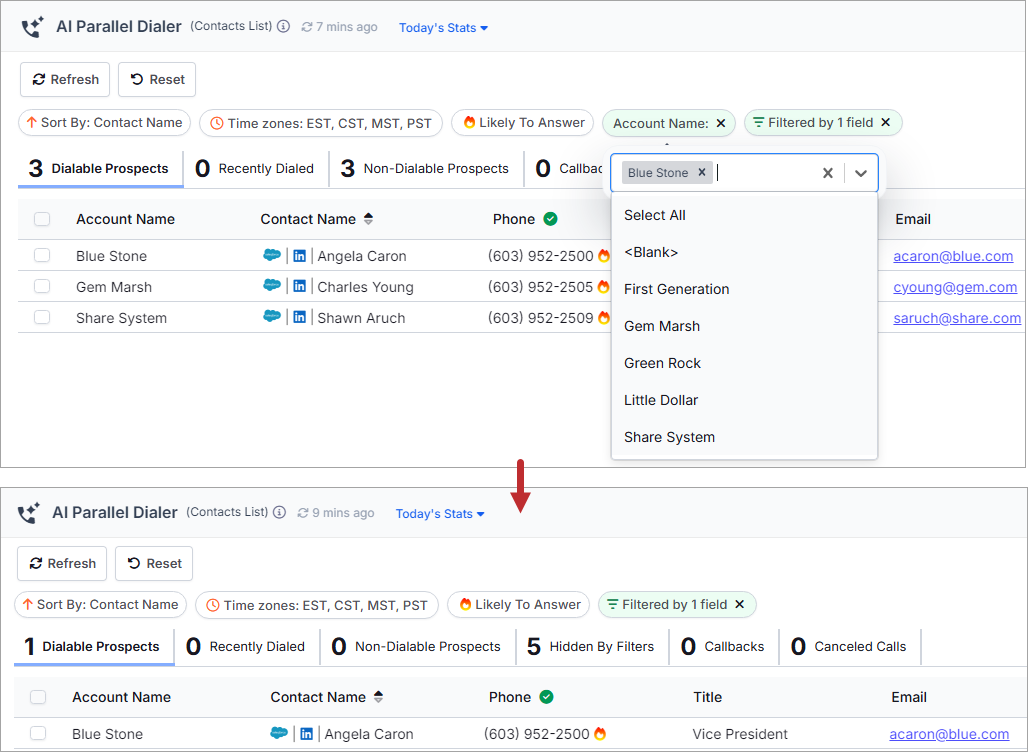Image resolution: width=1028 pixels, height=752 pixels.
Task: Open the 1 Dialable Prospects tab
Action: point(94,646)
